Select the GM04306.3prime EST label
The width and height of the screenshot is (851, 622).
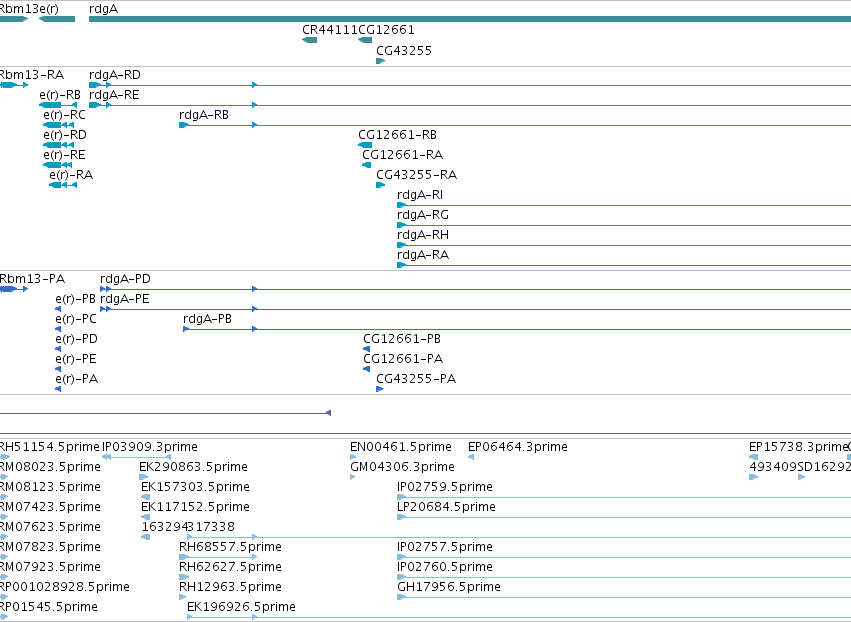coord(402,467)
